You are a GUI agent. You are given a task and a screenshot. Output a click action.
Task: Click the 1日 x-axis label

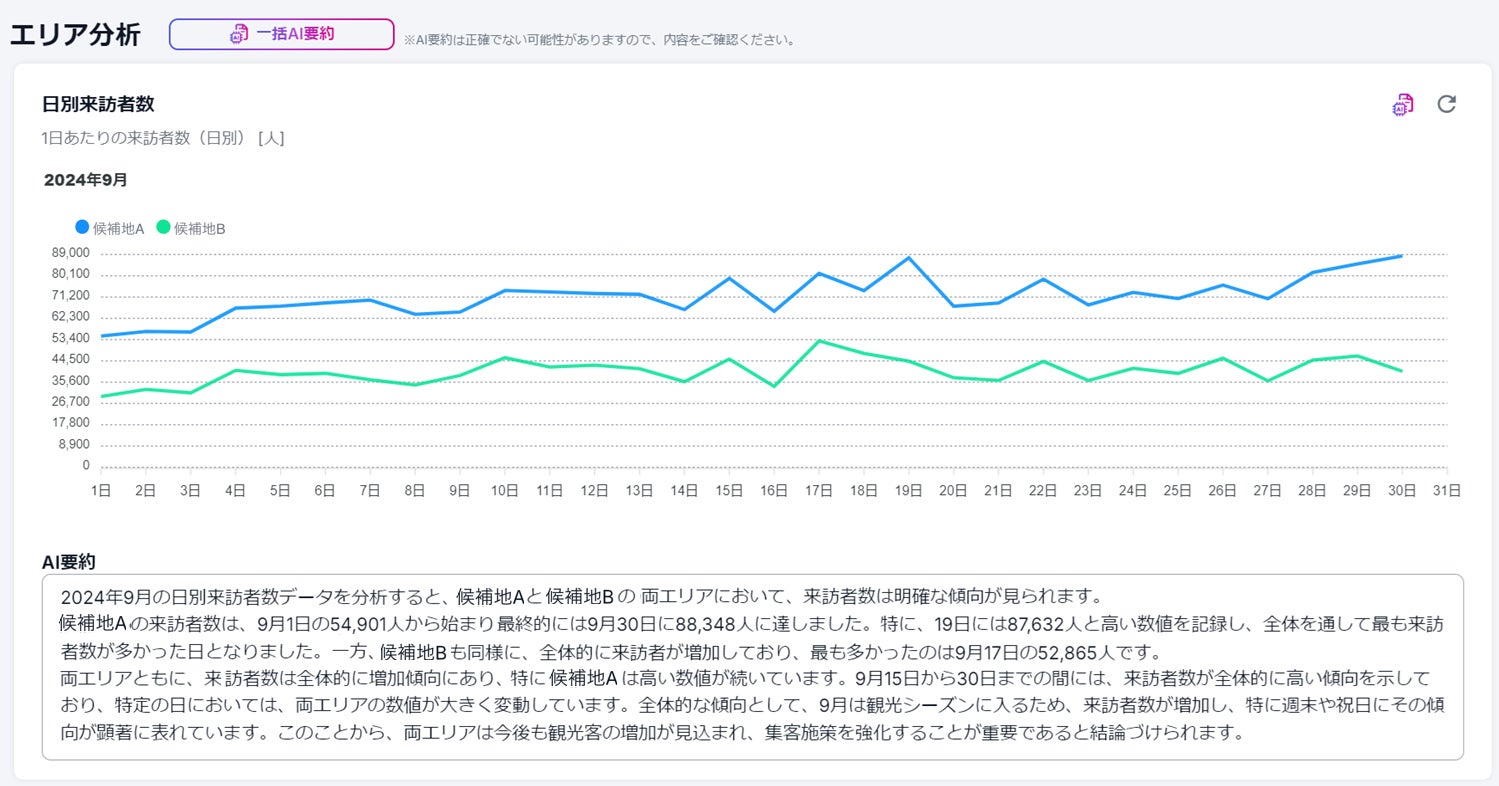pyautogui.click(x=101, y=490)
